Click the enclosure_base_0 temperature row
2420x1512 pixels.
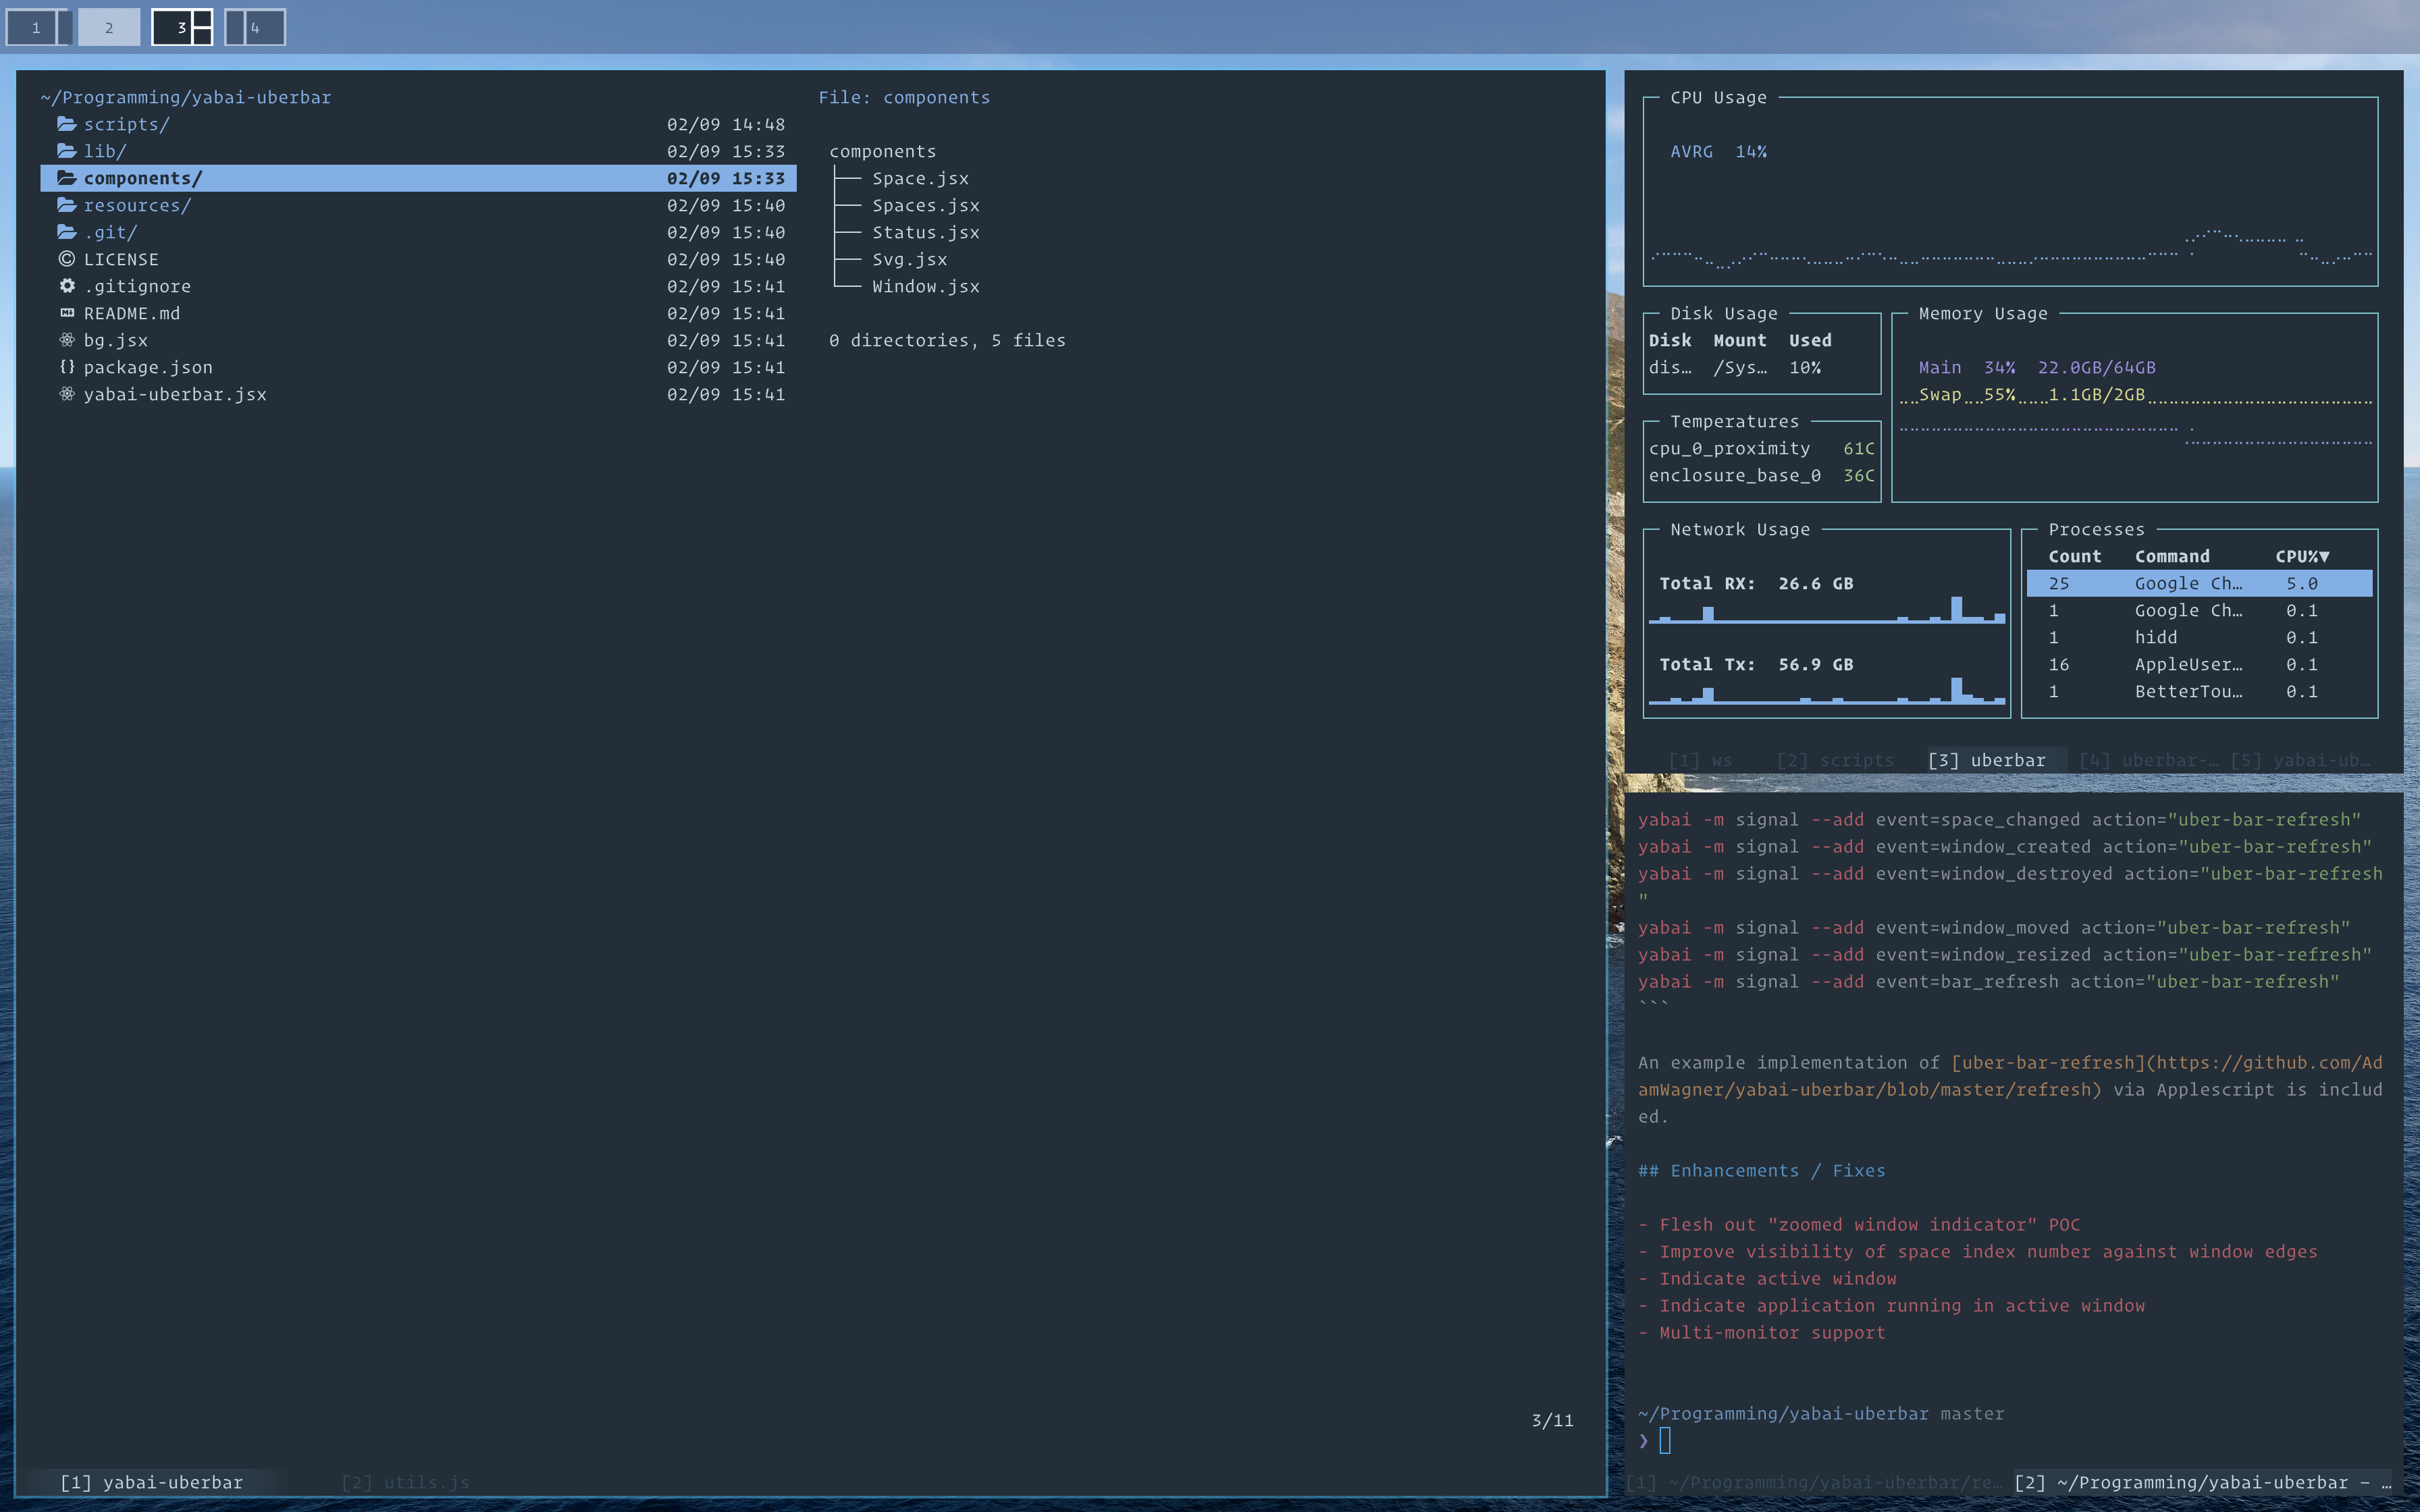(x=1762, y=475)
